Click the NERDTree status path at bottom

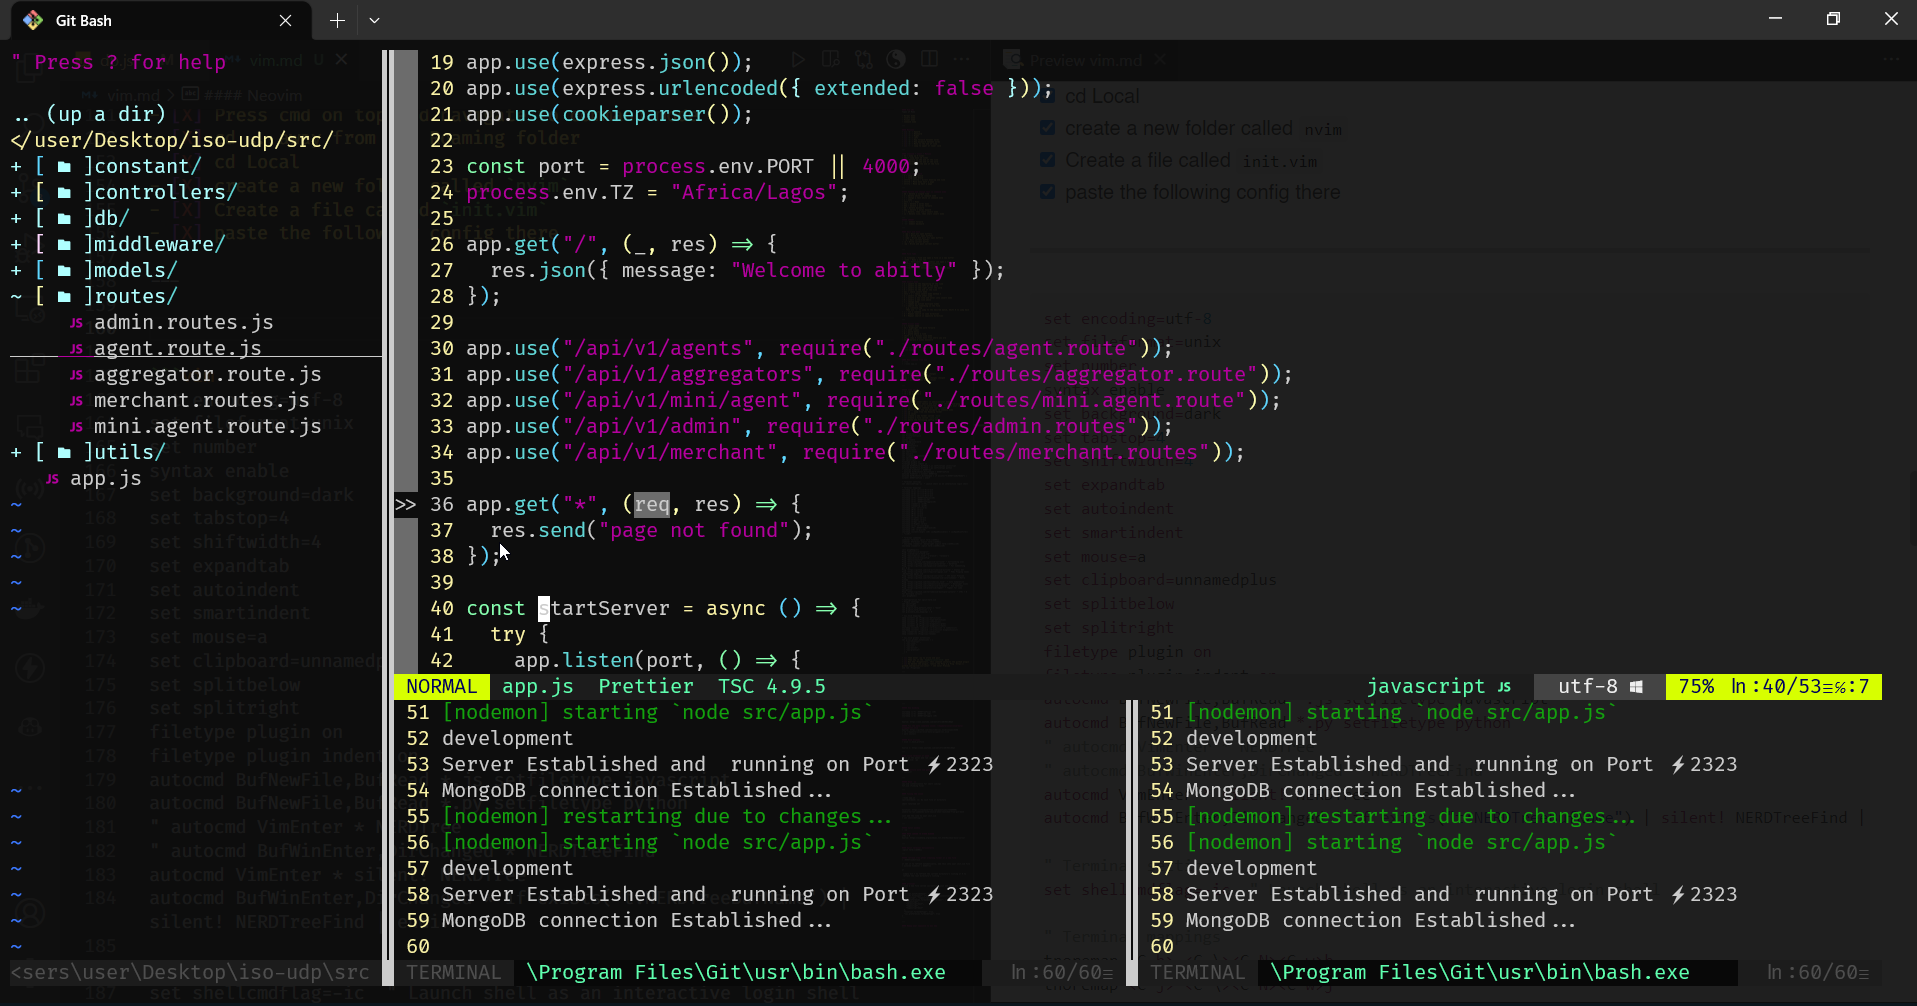coord(190,973)
